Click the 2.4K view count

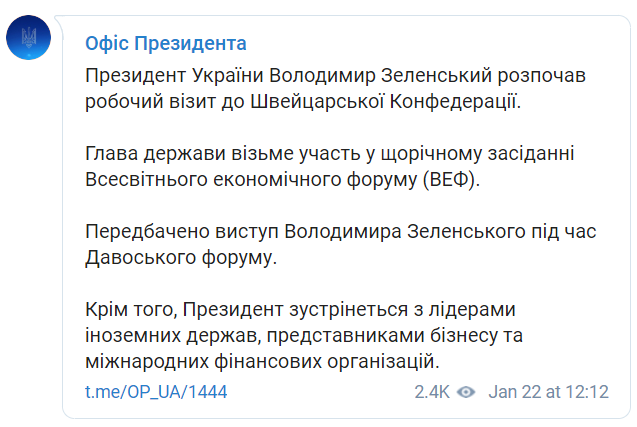tap(432, 392)
